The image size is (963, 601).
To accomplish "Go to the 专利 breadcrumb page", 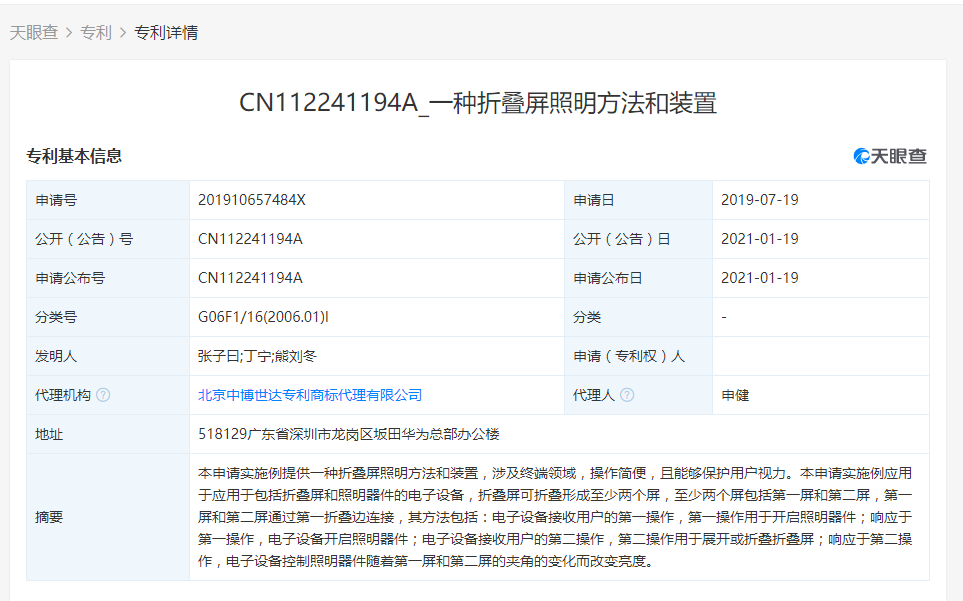I will tap(96, 33).
